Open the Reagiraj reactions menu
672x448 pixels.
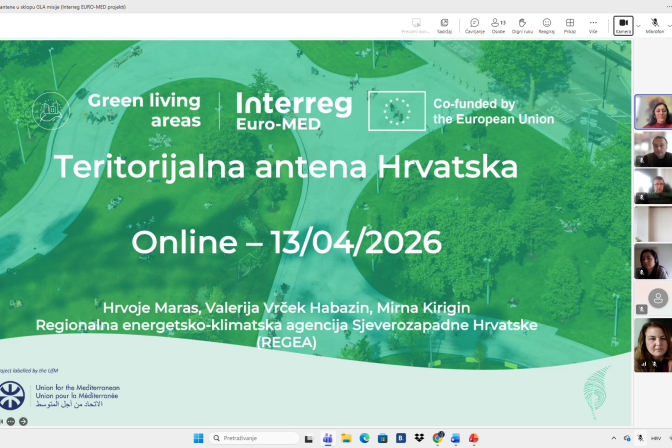pyautogui.click(x=546, y=26)
